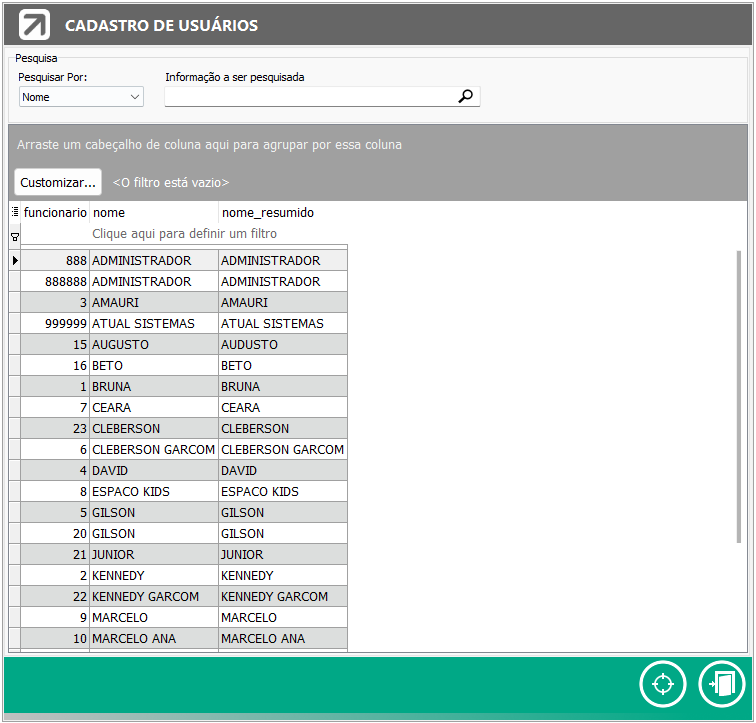Select DAVID in the nome column

tap(154, 470)
